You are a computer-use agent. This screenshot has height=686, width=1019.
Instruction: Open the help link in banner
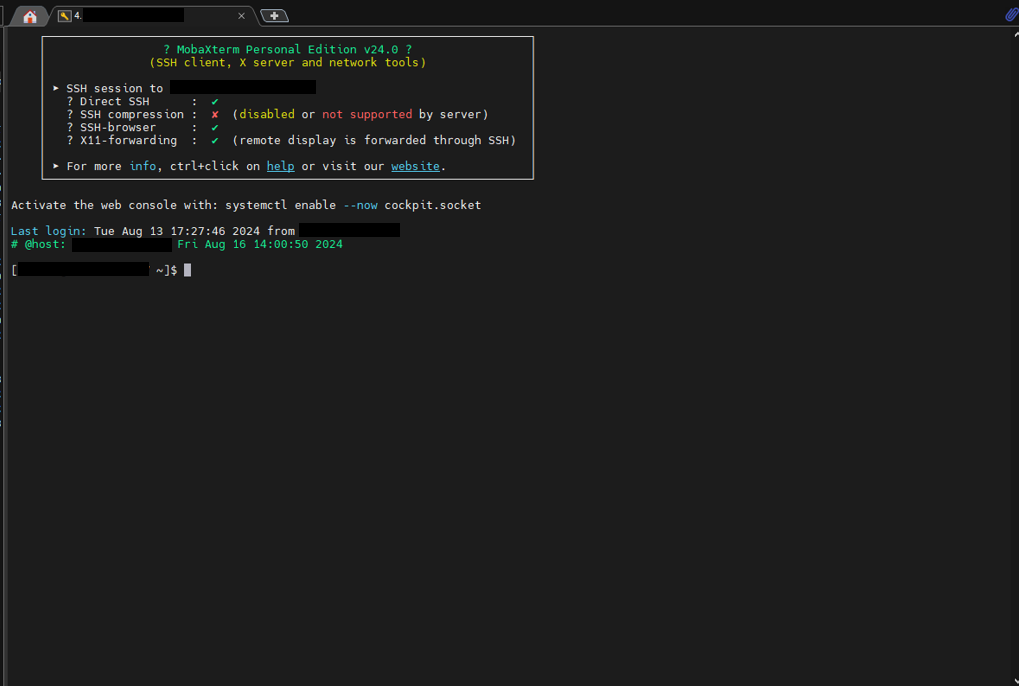280,166
